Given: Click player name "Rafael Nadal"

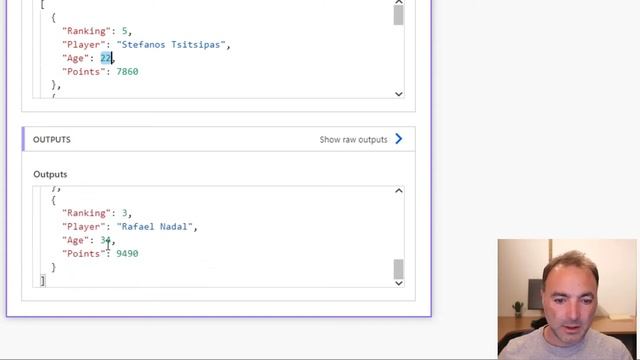Looking at the screenshot, I should 155,227.
